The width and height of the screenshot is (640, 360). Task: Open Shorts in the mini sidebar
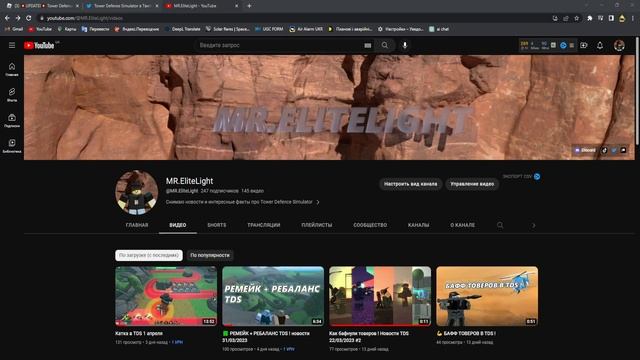(12, 95)
